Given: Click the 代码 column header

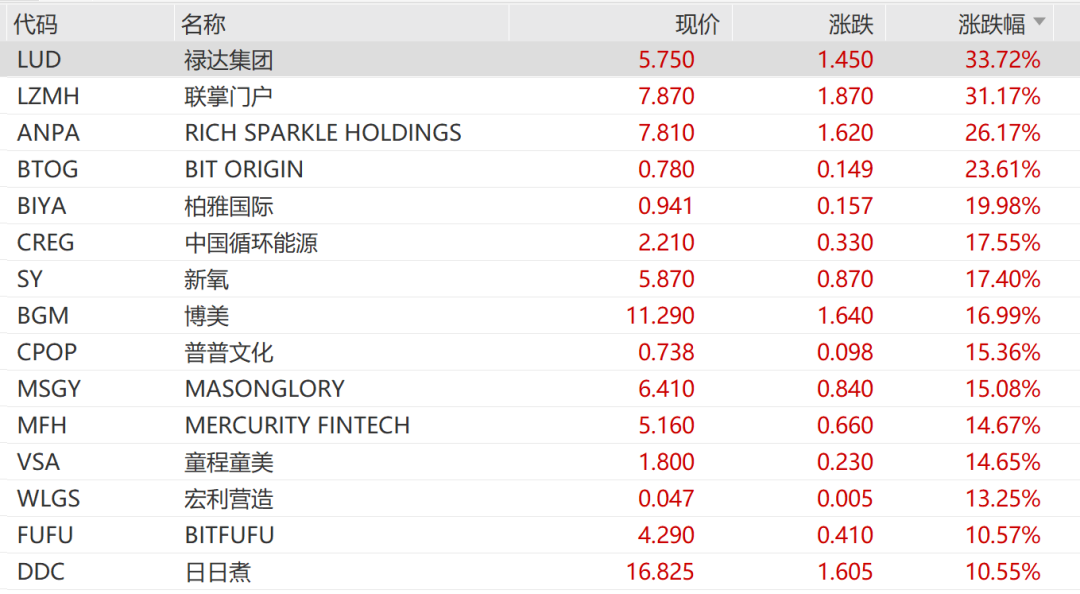Looking at the screenshot, I should coord(33,23).
